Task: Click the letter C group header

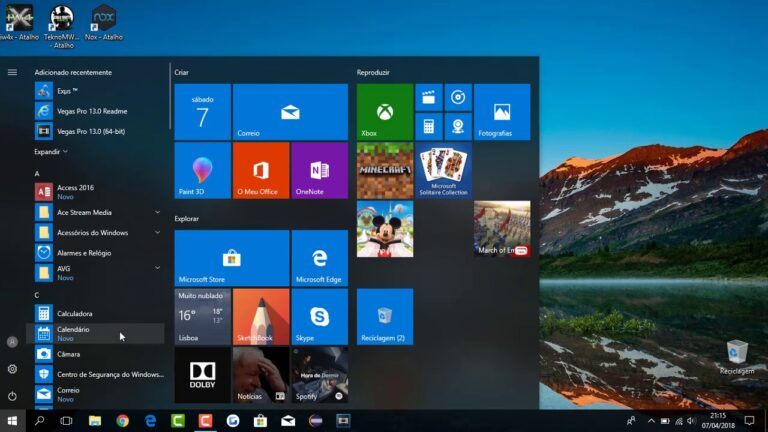Action: point(37,295)
